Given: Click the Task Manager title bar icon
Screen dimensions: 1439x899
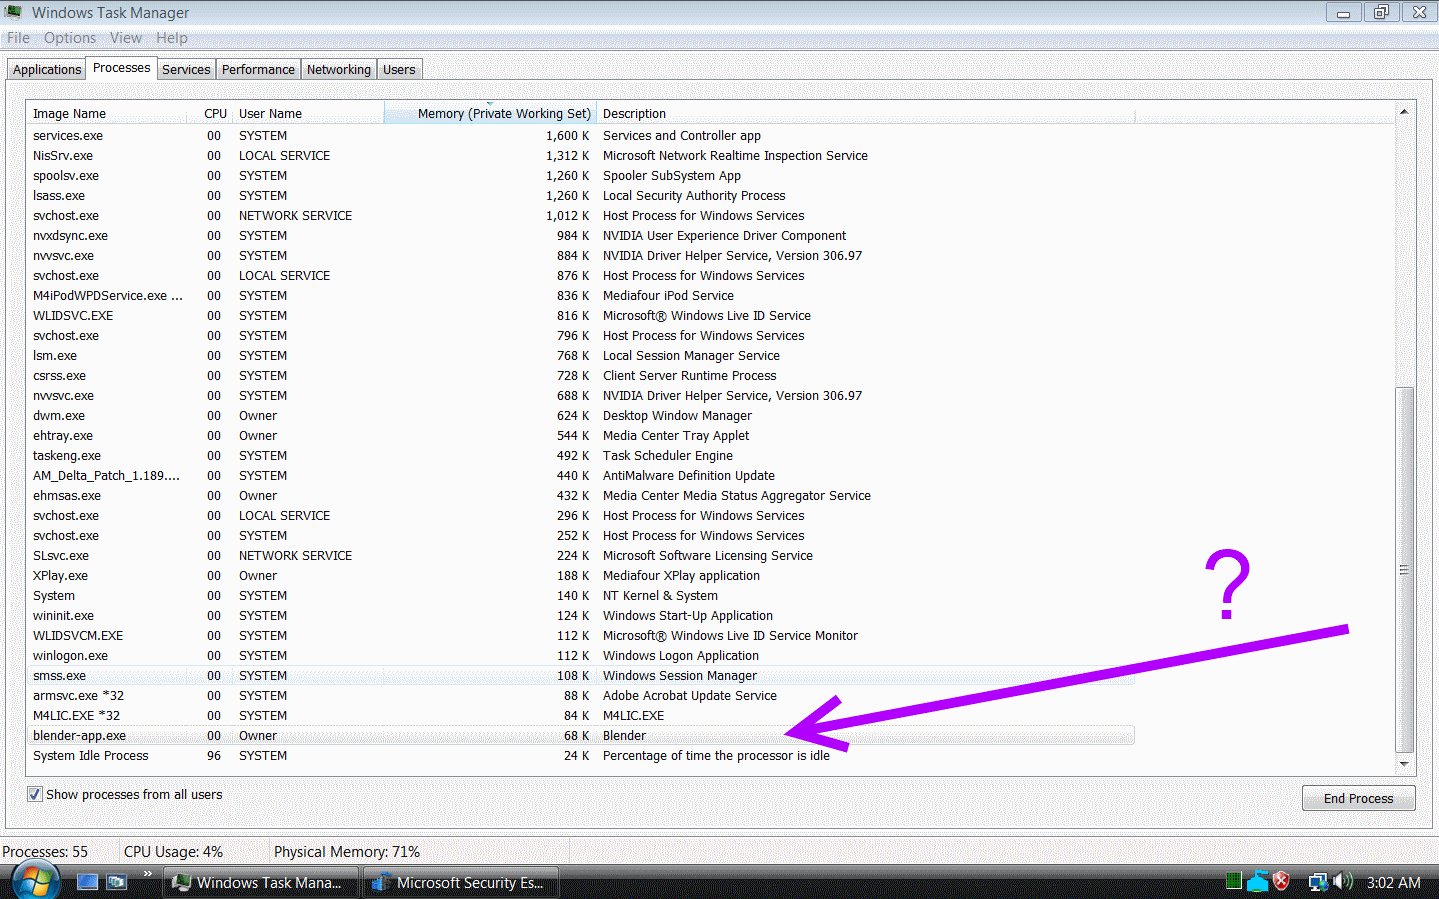Looking at the screenshot, I should (x=14, y=12).
